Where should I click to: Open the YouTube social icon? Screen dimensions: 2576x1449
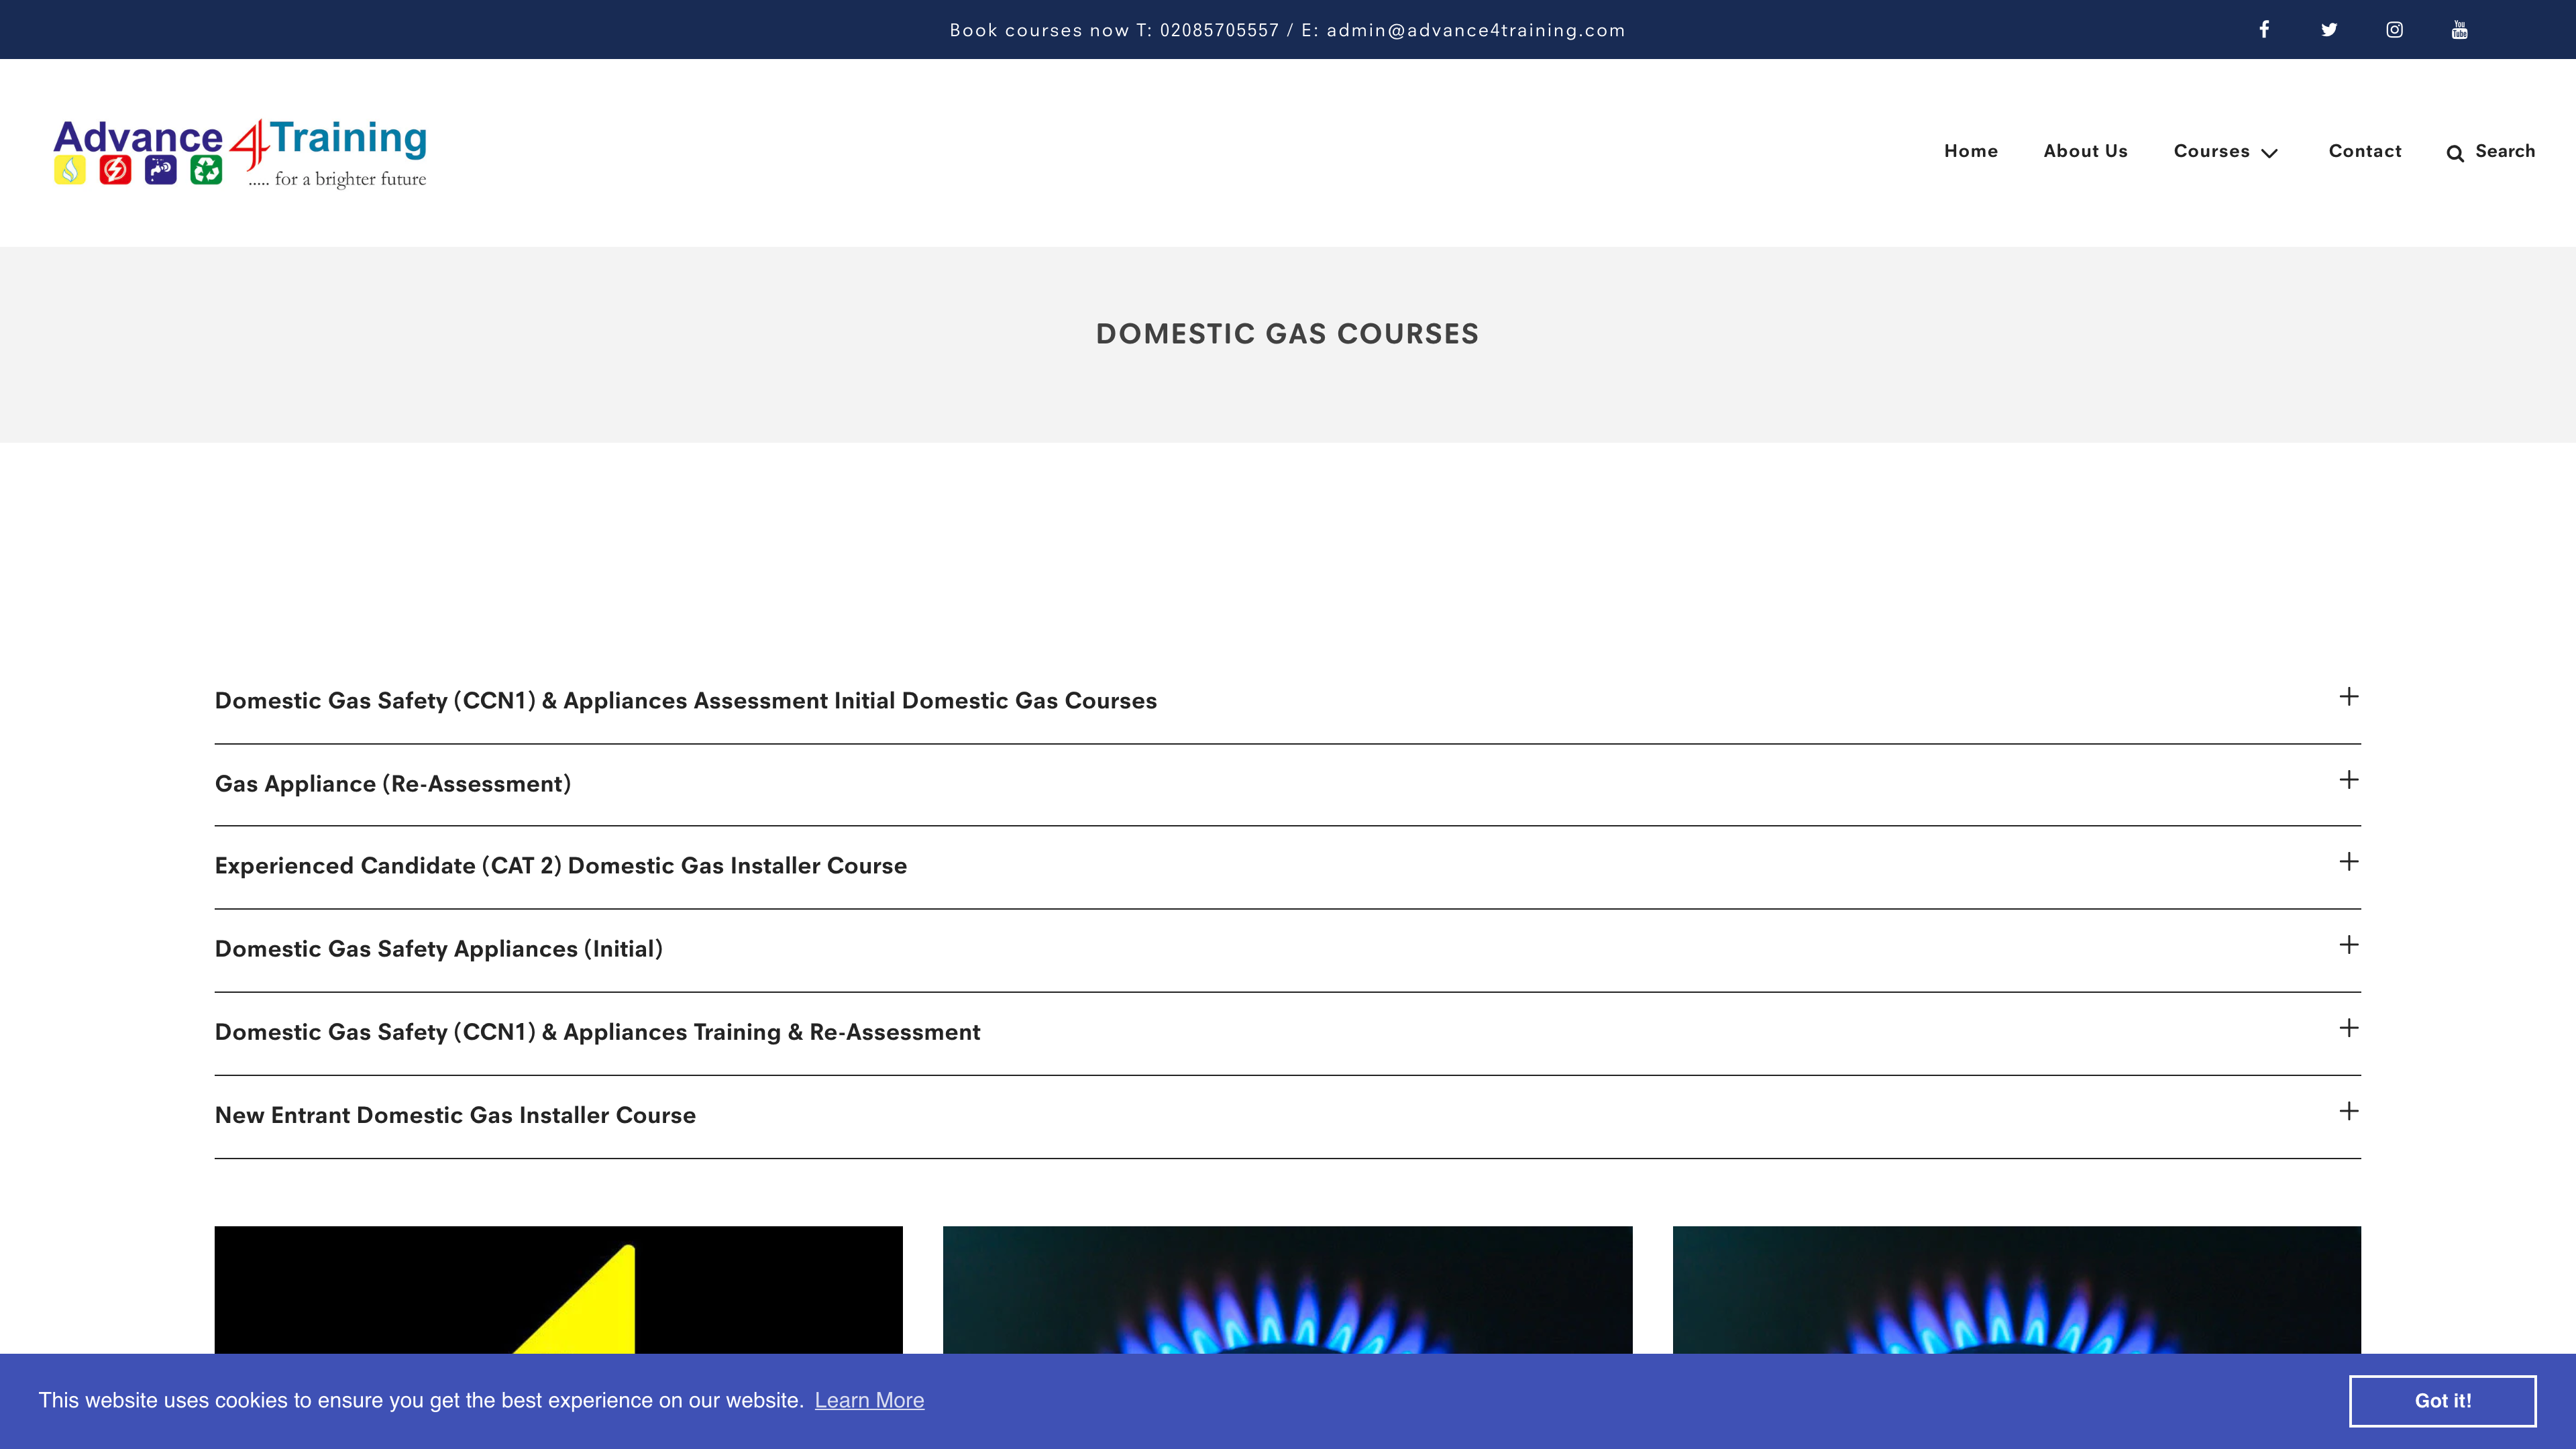(2459, 29)
